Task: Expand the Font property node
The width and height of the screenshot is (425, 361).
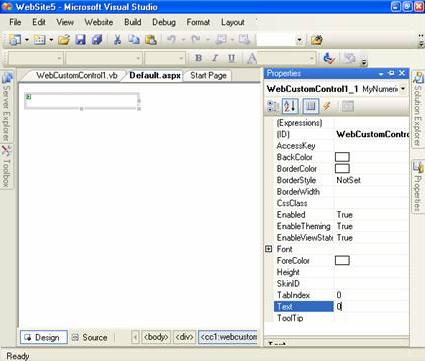Action: 269,249
